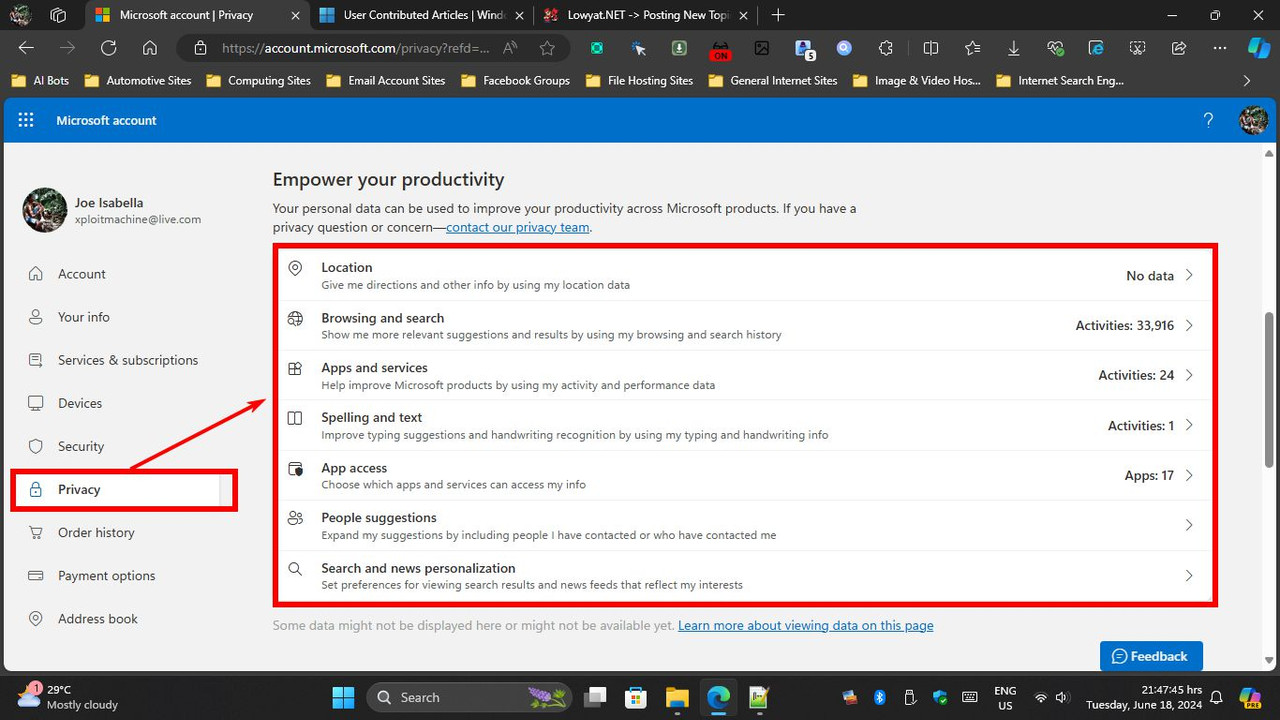Image resolution: width=1280 pixels, height=720 pixels.
Task: Open Payment options via its card icon
Action: click(x=35, y=575)
